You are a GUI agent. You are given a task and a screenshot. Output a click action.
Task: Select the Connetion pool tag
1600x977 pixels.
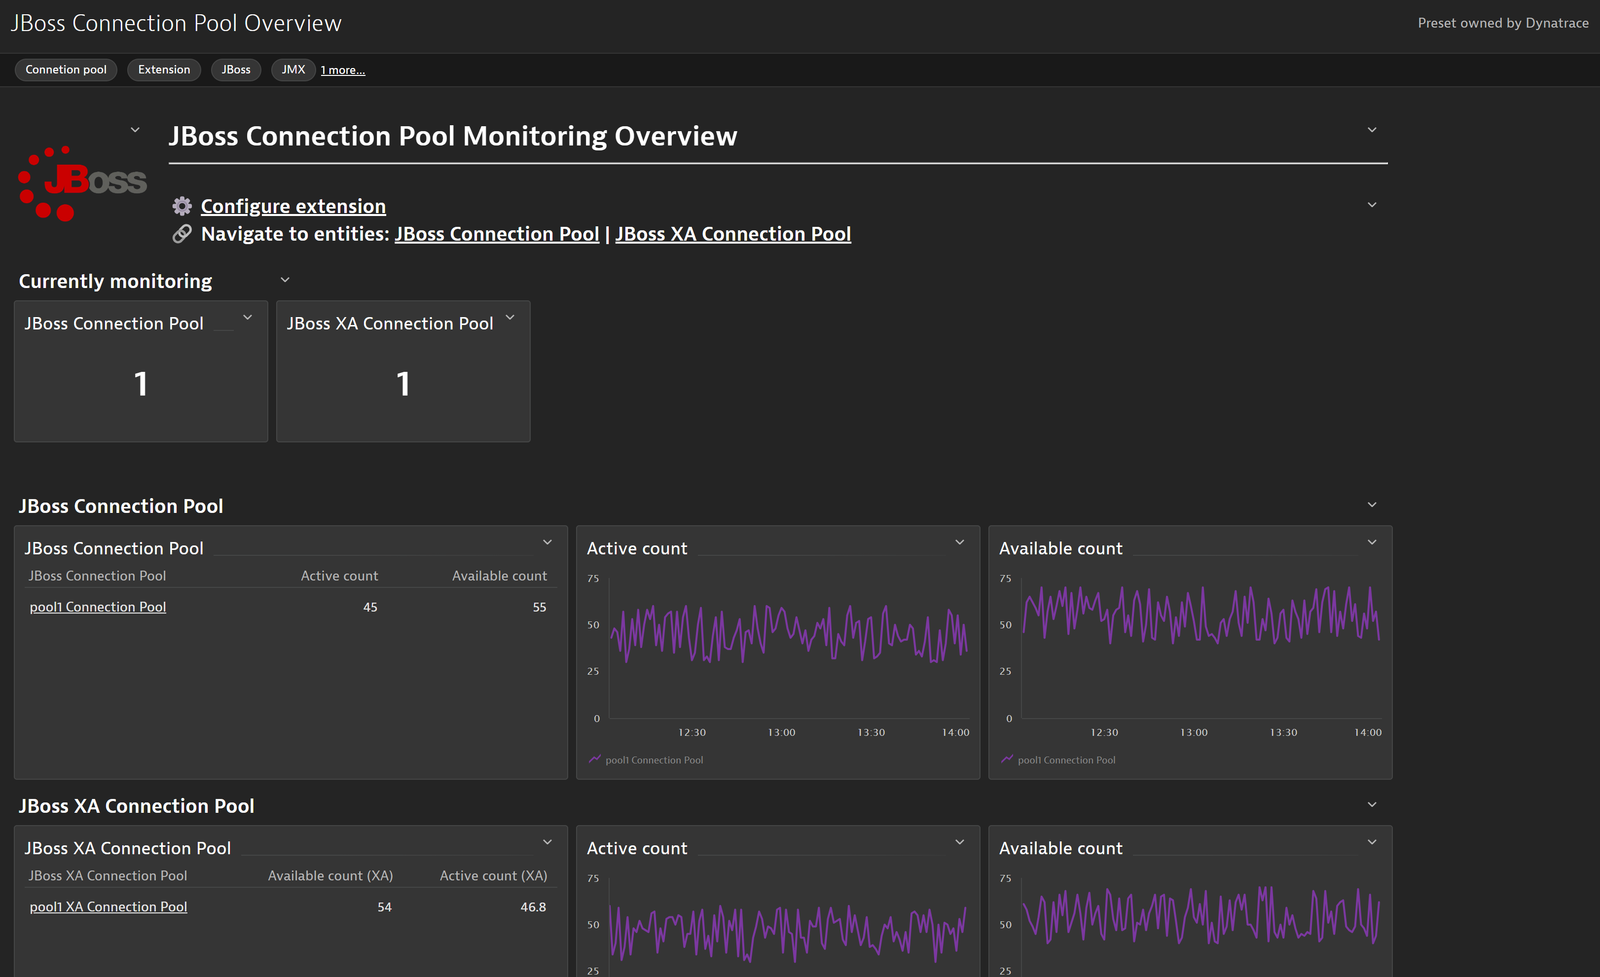[x=66, y=70]
